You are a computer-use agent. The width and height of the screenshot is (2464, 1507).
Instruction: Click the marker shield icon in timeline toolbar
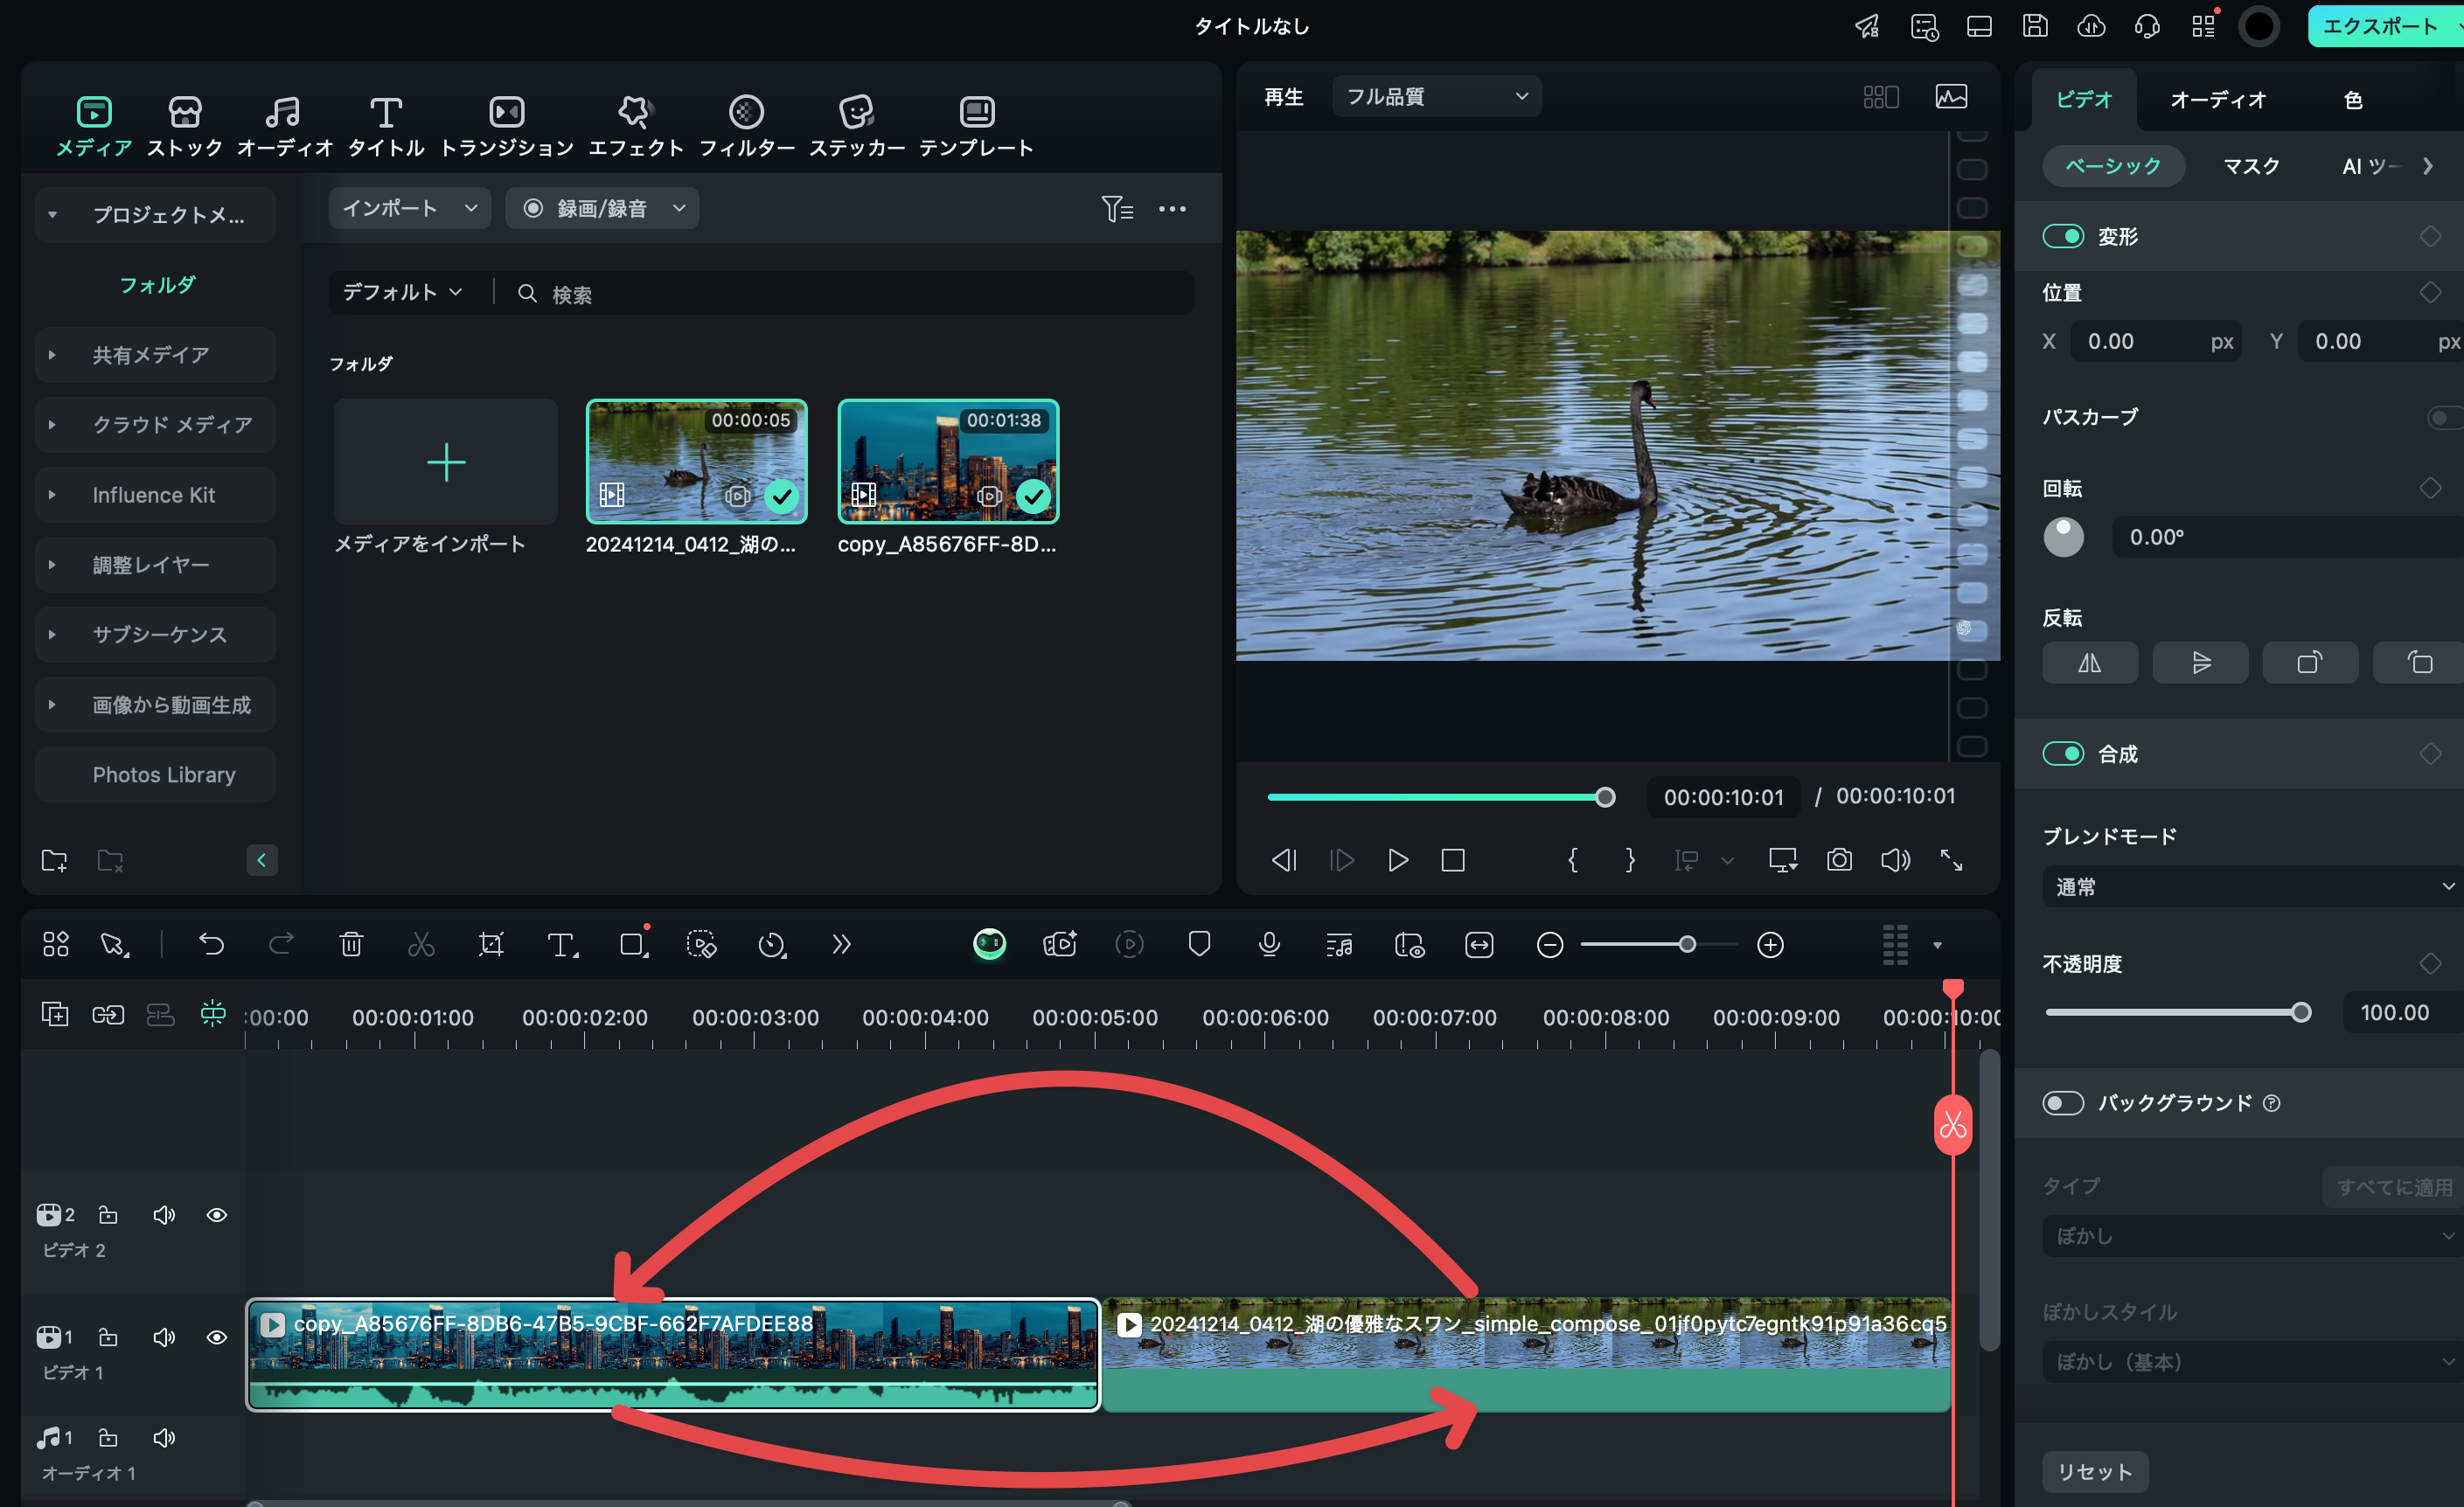click(x=1199, y=944)
